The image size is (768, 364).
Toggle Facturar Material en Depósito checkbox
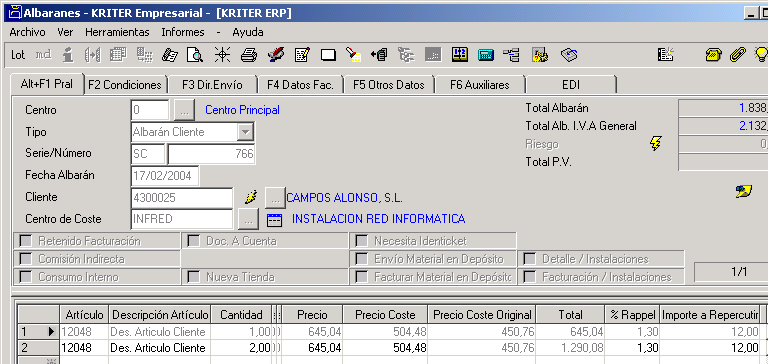(361, 277)
